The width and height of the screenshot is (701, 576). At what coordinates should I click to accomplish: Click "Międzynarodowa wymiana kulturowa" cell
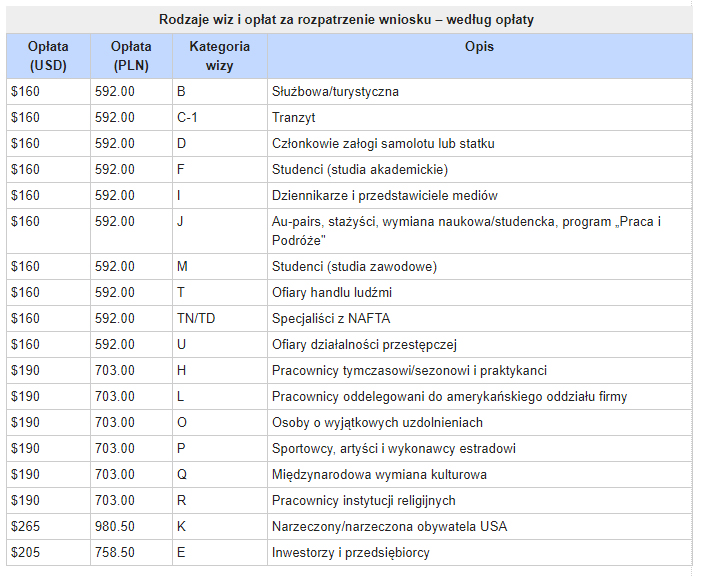[479, 474]
